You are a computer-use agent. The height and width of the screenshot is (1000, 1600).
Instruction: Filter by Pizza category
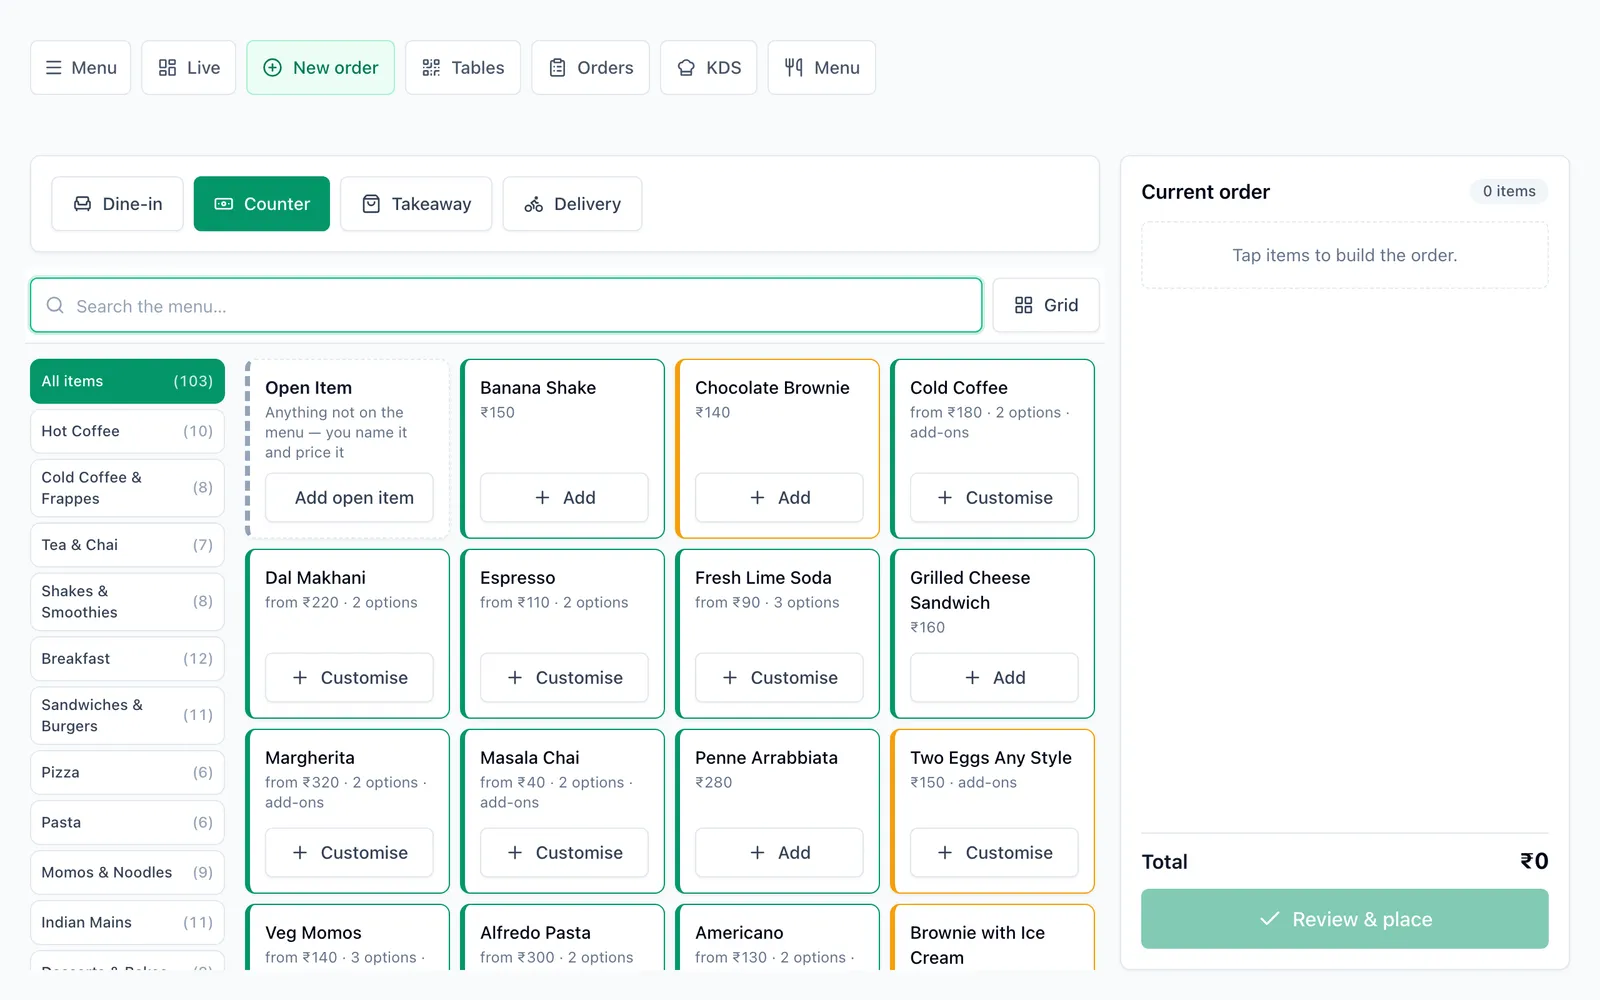point(127,773)
